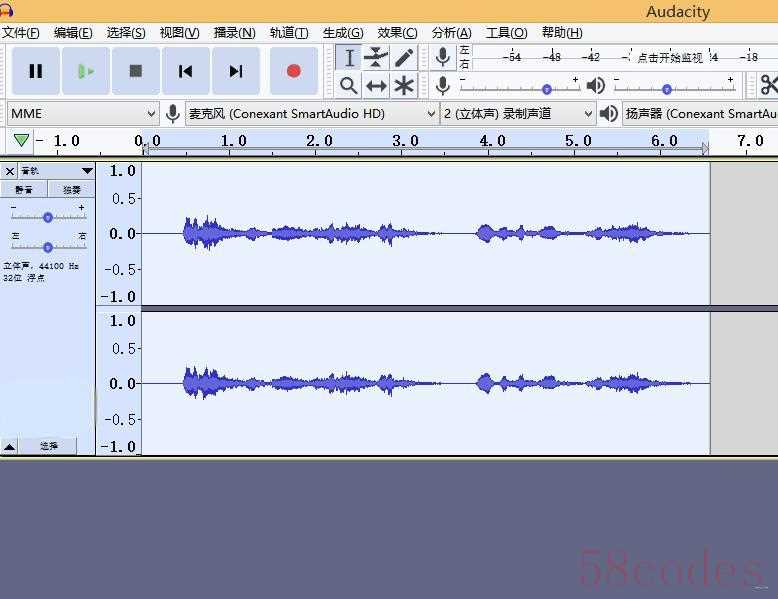Open the 文件(F) menu
This screenshot has width=778, height=599.
coord(20,33)
